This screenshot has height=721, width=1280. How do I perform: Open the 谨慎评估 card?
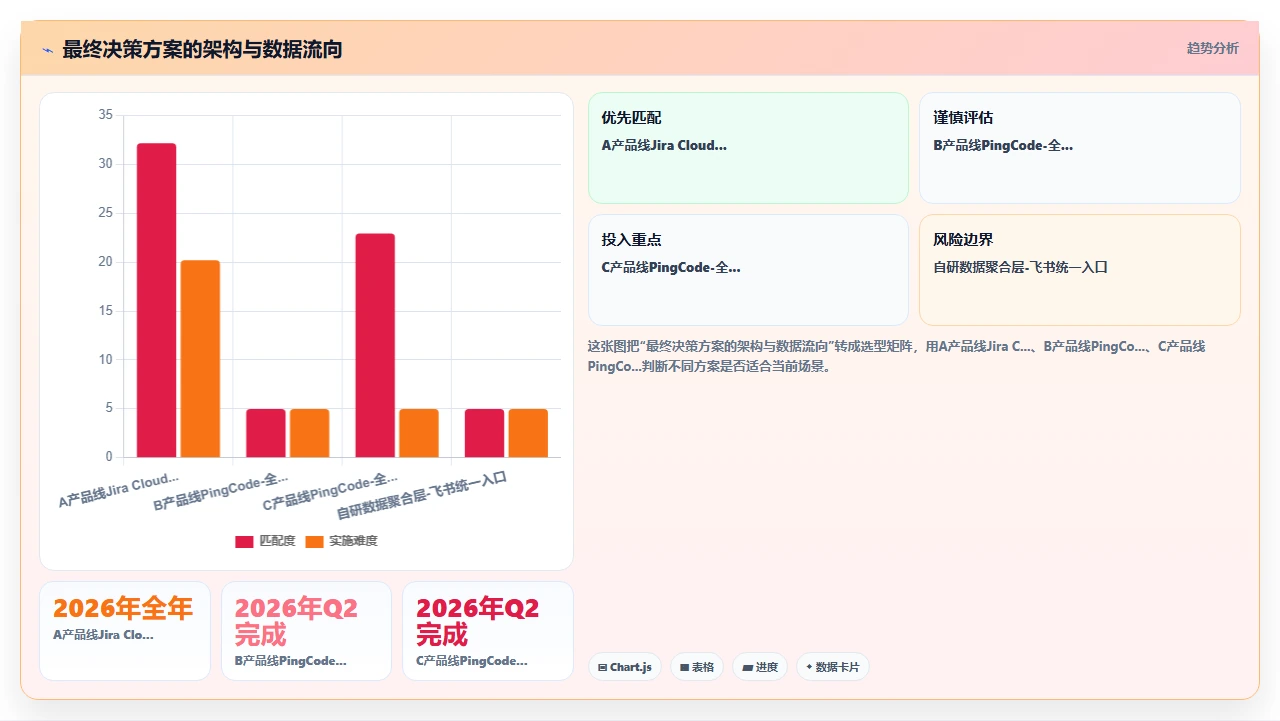[x=1080, y=148]
